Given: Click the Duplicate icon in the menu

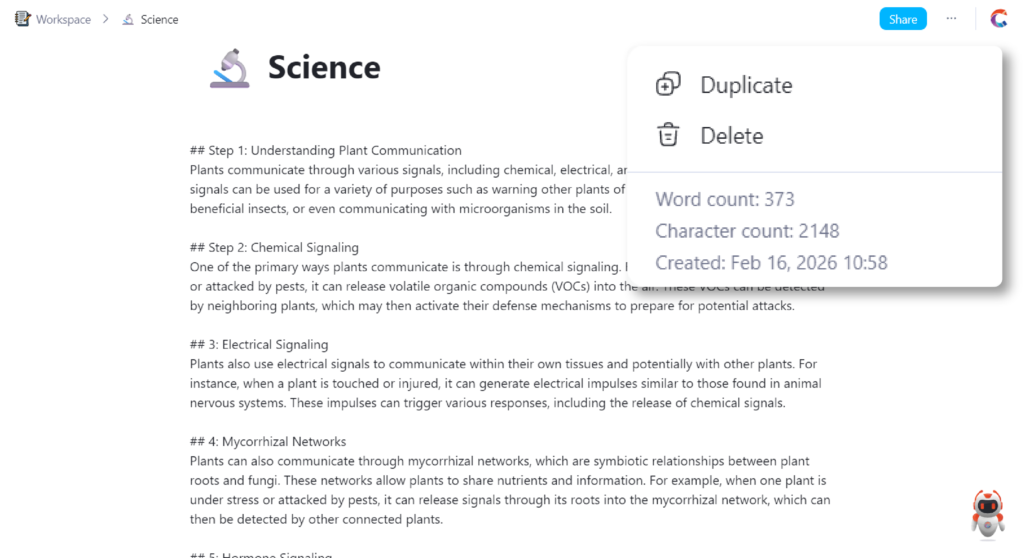Looking at the screenshot, I should click(668, 85).
